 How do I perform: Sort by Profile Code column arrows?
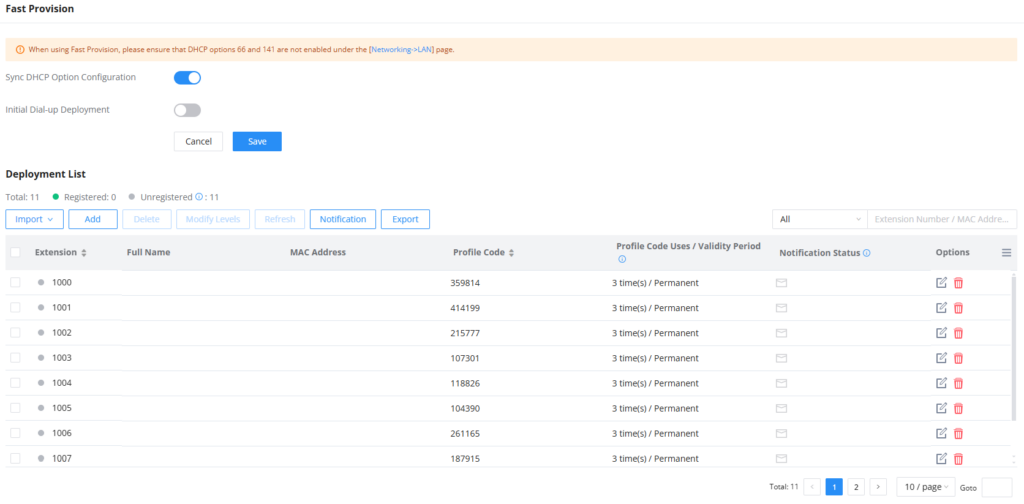(511, 253)
